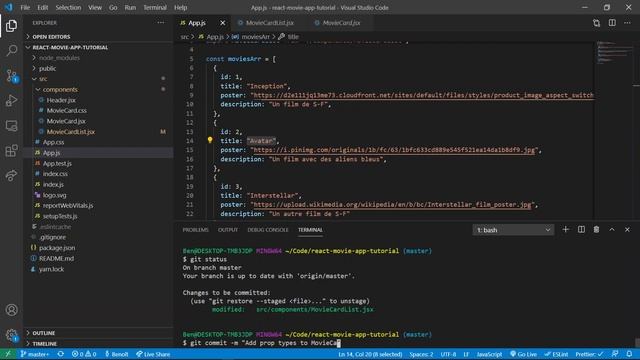Click moviesArr in the breadcrumb
640x360 pixels.
(255, 37)
